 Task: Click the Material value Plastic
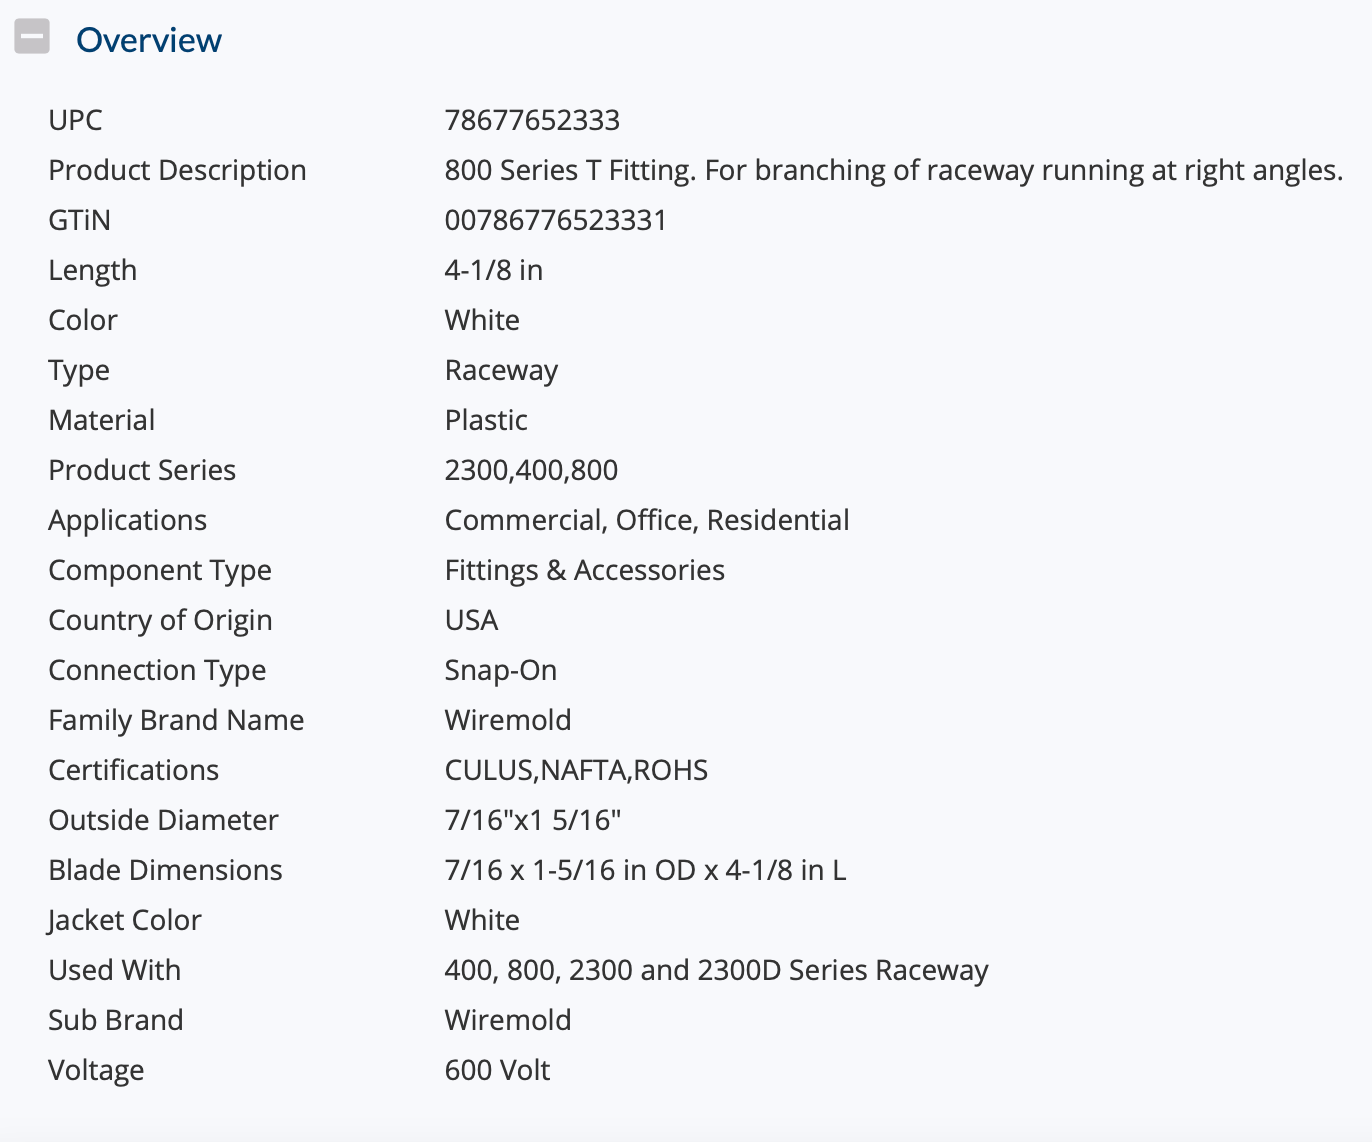click(486, 420)
